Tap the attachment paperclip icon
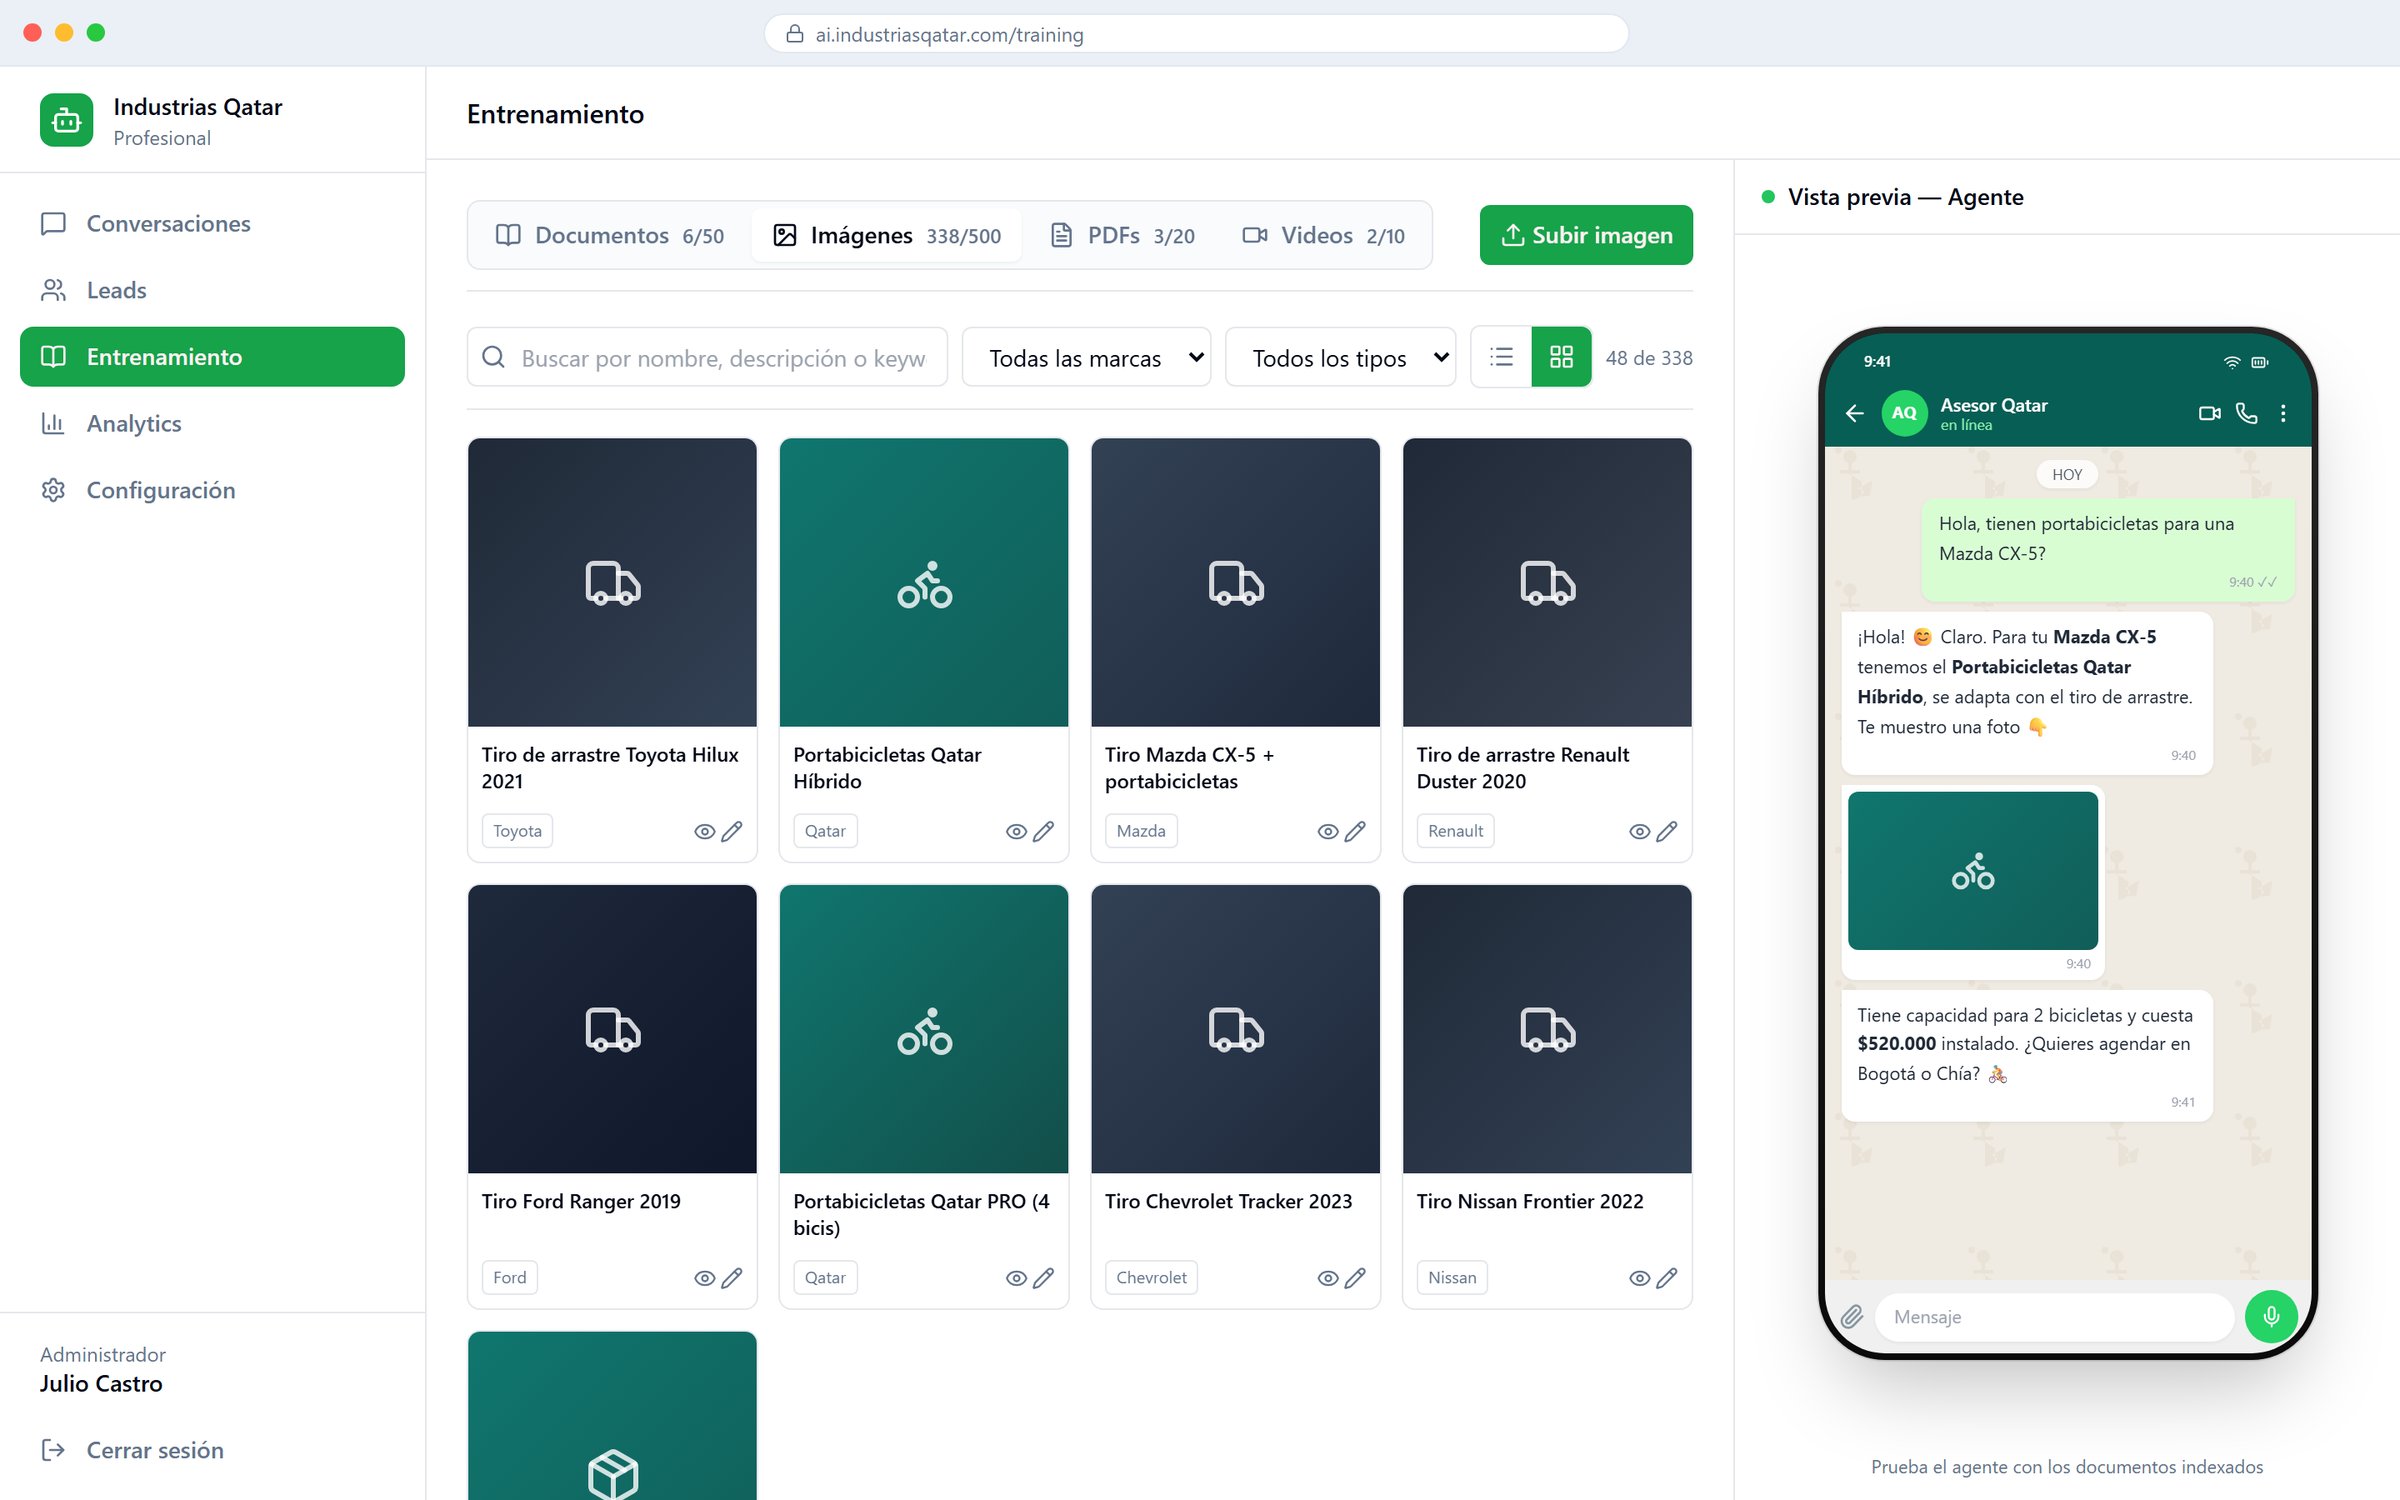Image resolution: width=2400 pixels, height=1500 pixels. click(1852, 1317)
